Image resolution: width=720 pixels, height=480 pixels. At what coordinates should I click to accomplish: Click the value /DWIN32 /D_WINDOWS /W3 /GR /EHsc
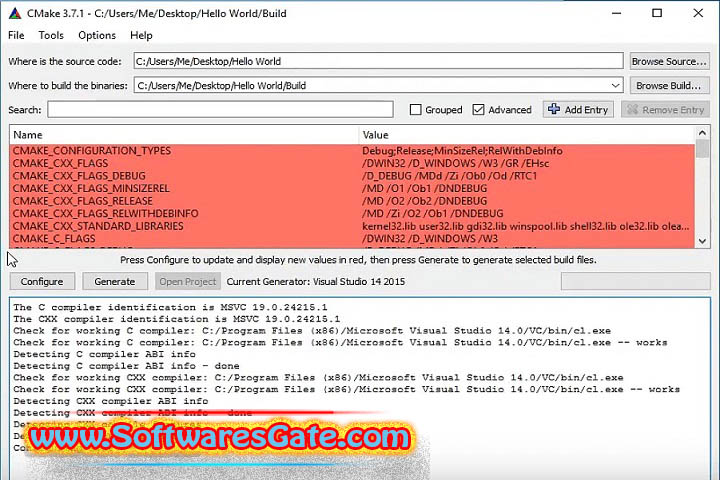coord(456,163)
